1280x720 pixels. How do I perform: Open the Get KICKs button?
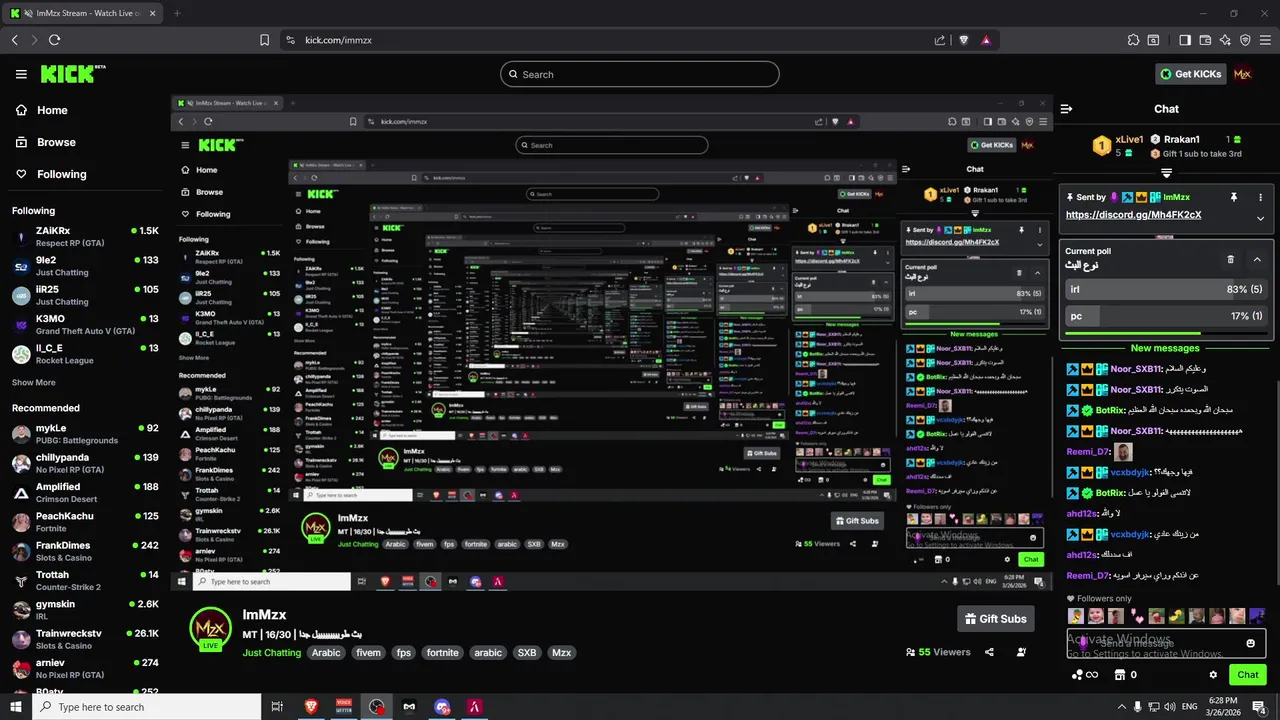[x=1190, y=74]
